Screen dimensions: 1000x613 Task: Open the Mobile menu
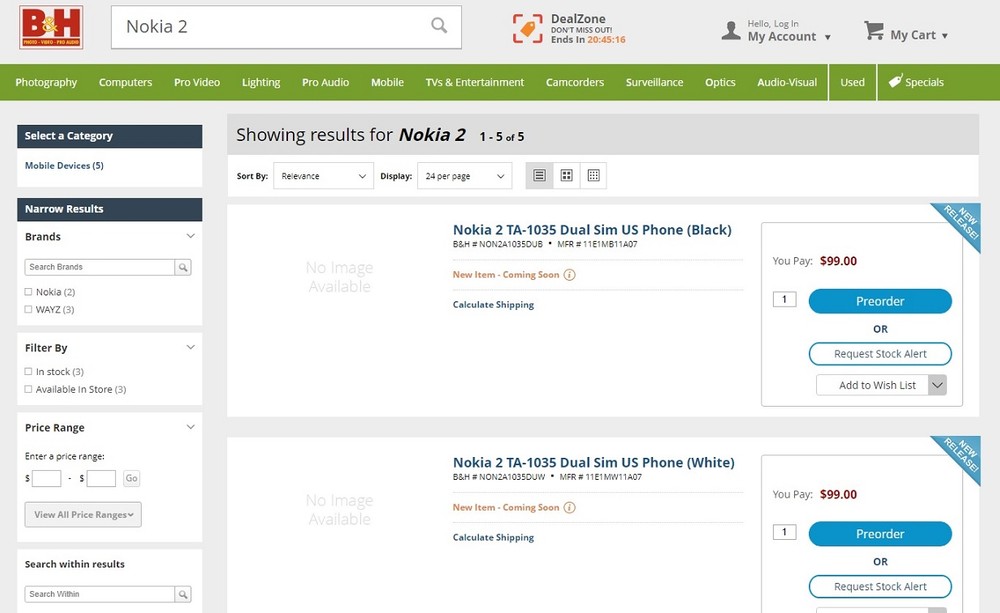coord(387,82)
